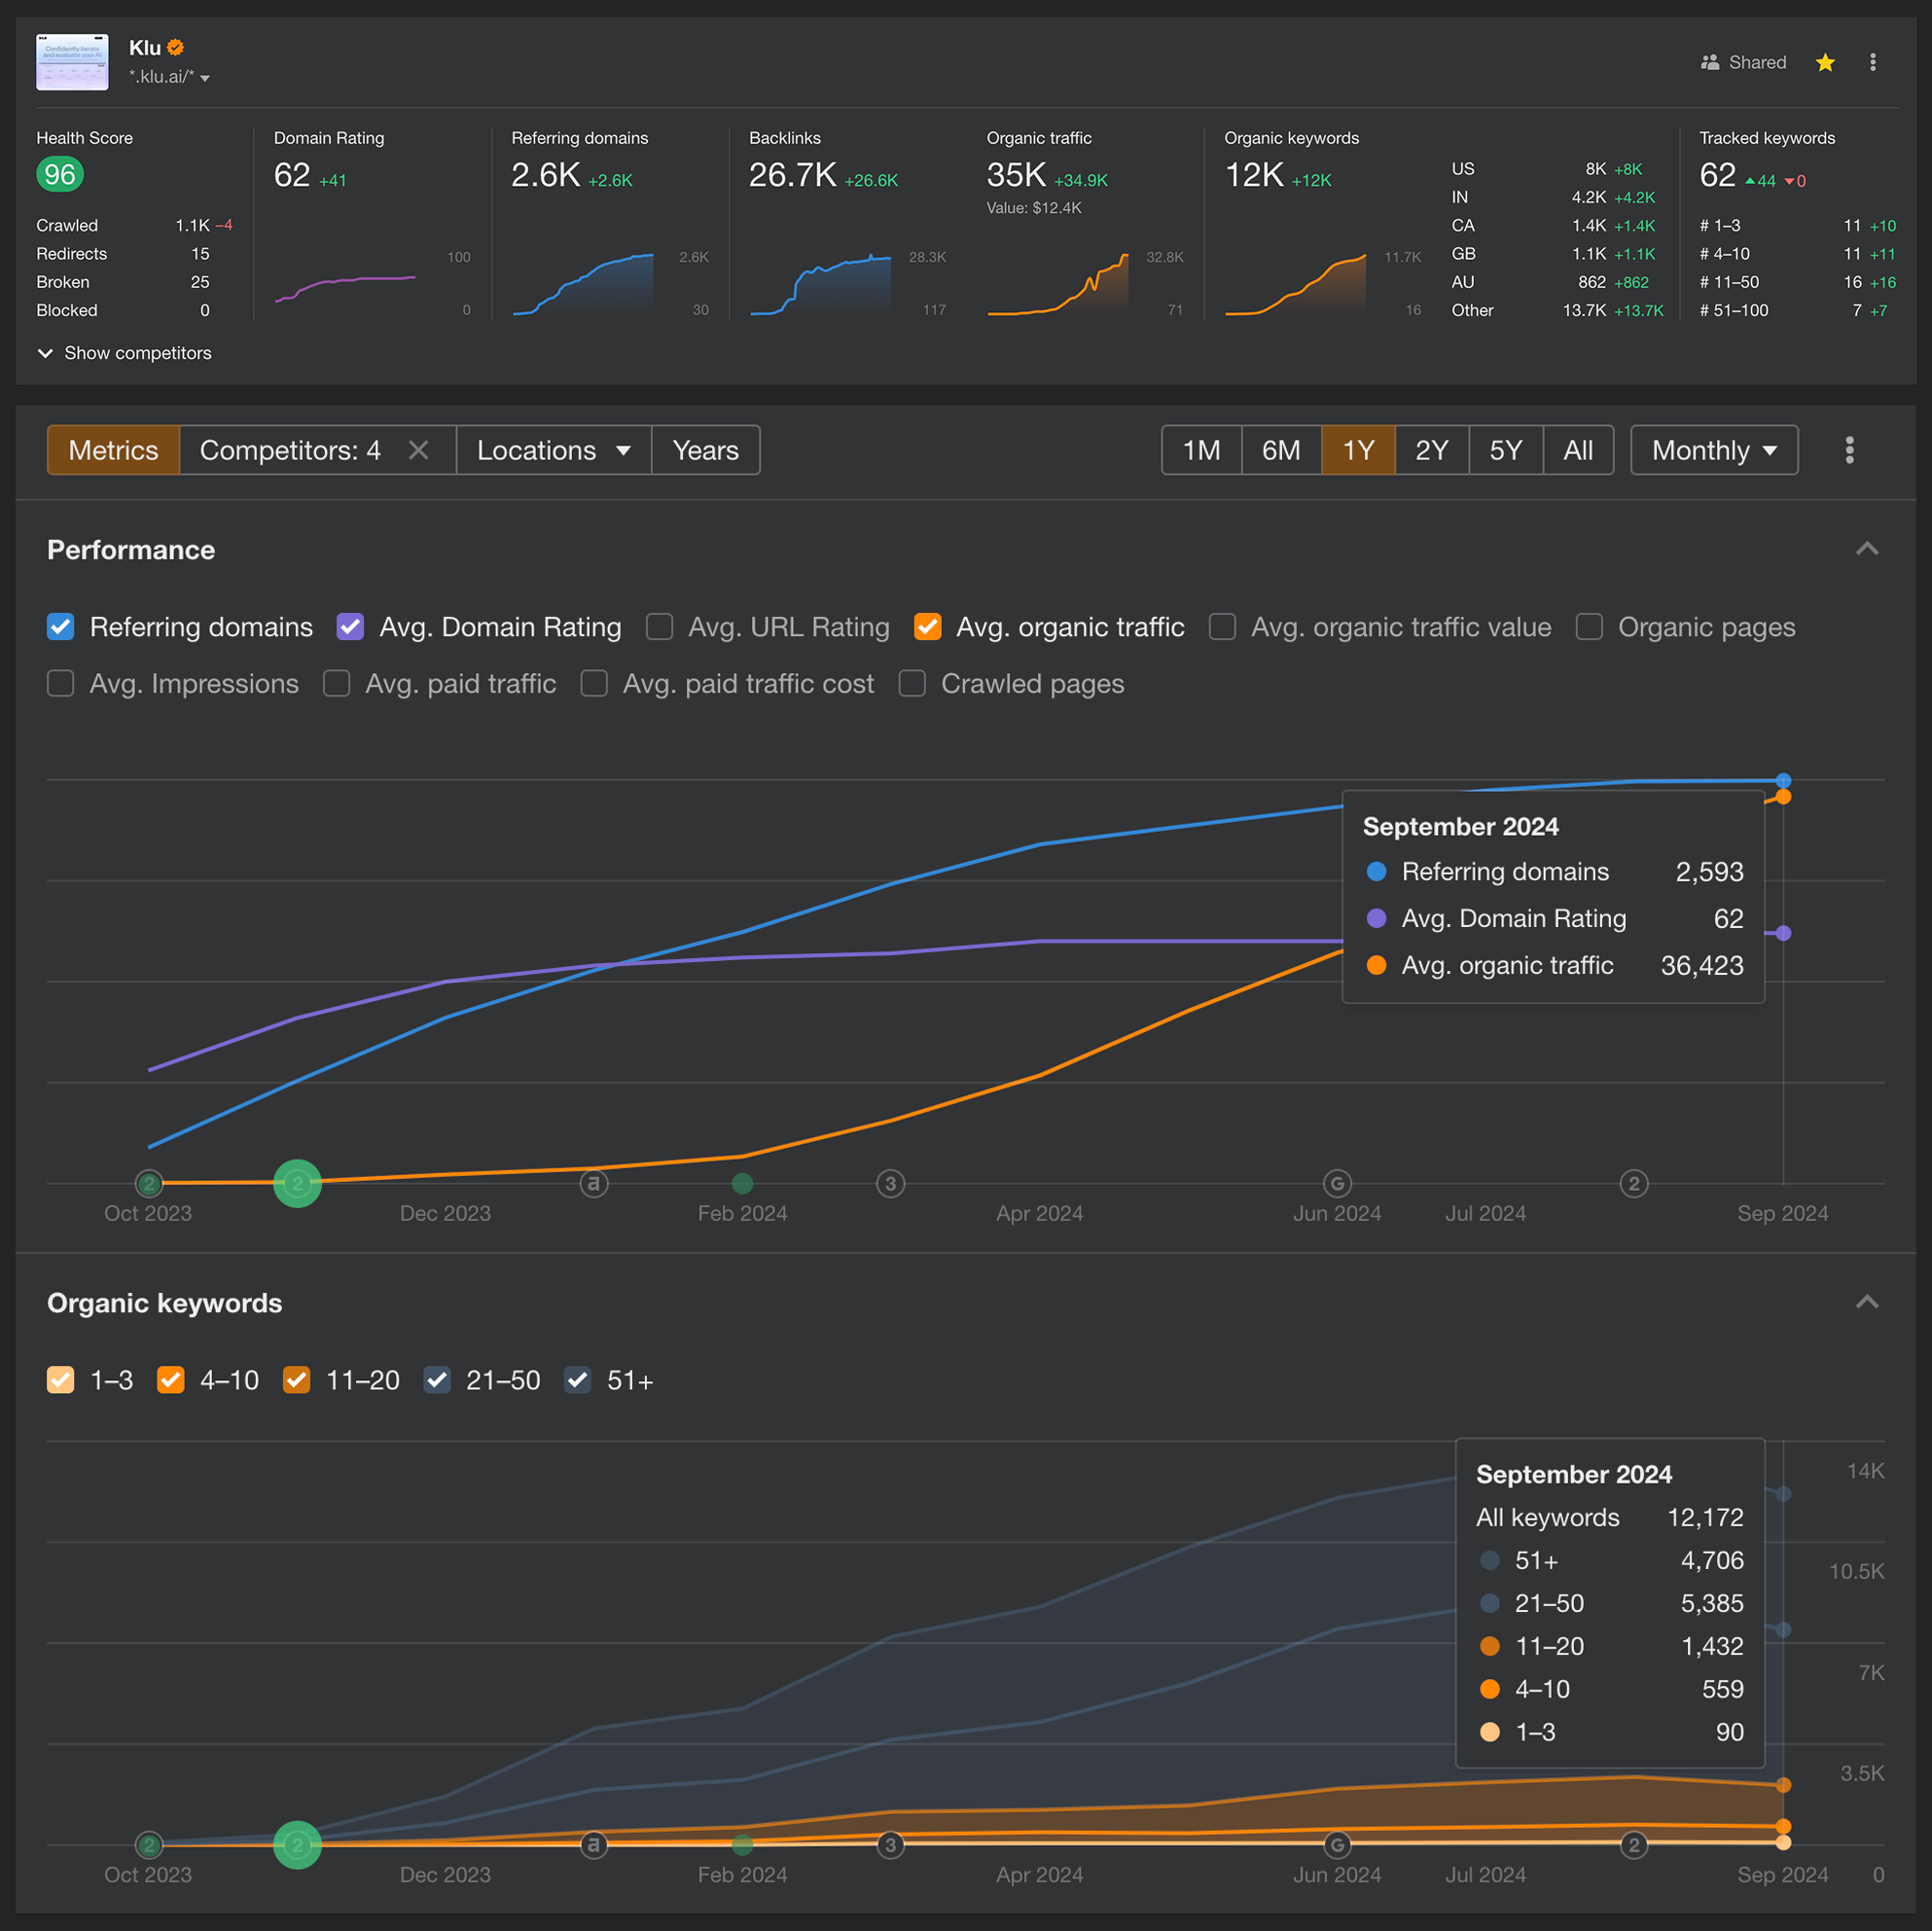
Task: Toggle the 51+ keyword position checkbox
Action: click(578, 1380)
